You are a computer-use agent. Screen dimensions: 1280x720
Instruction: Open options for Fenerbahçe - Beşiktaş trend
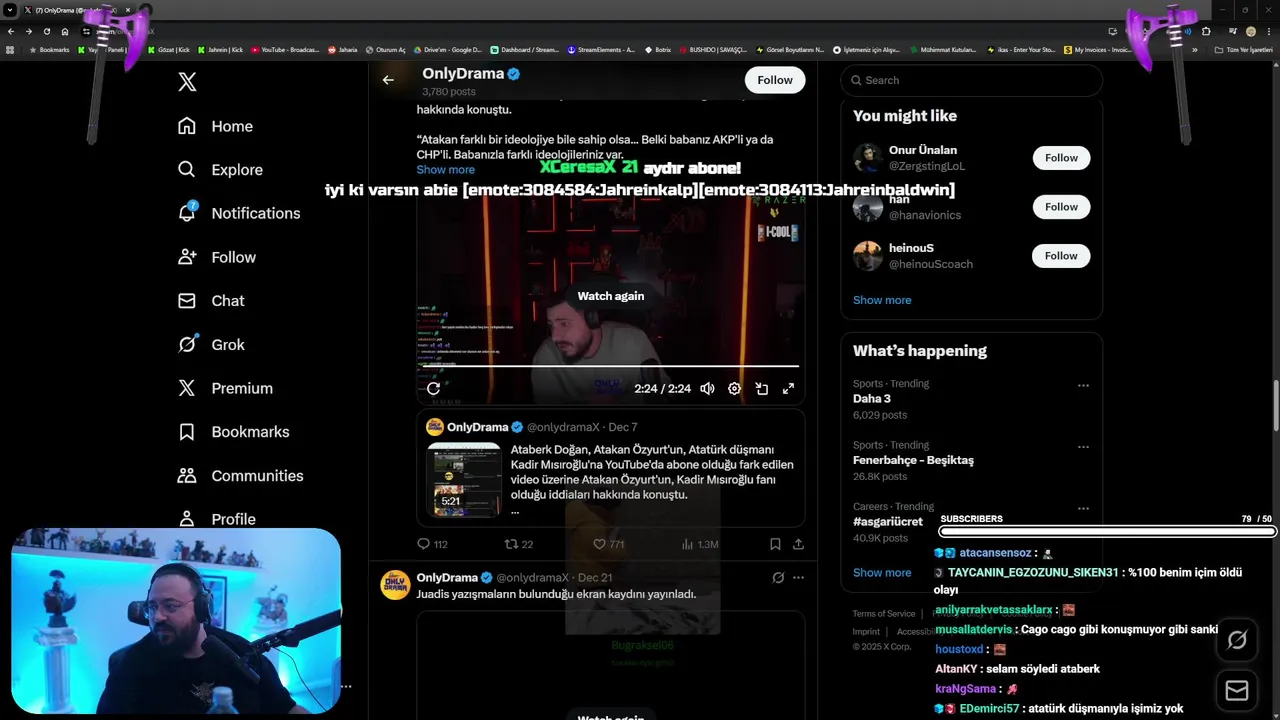click(1083, 446)
